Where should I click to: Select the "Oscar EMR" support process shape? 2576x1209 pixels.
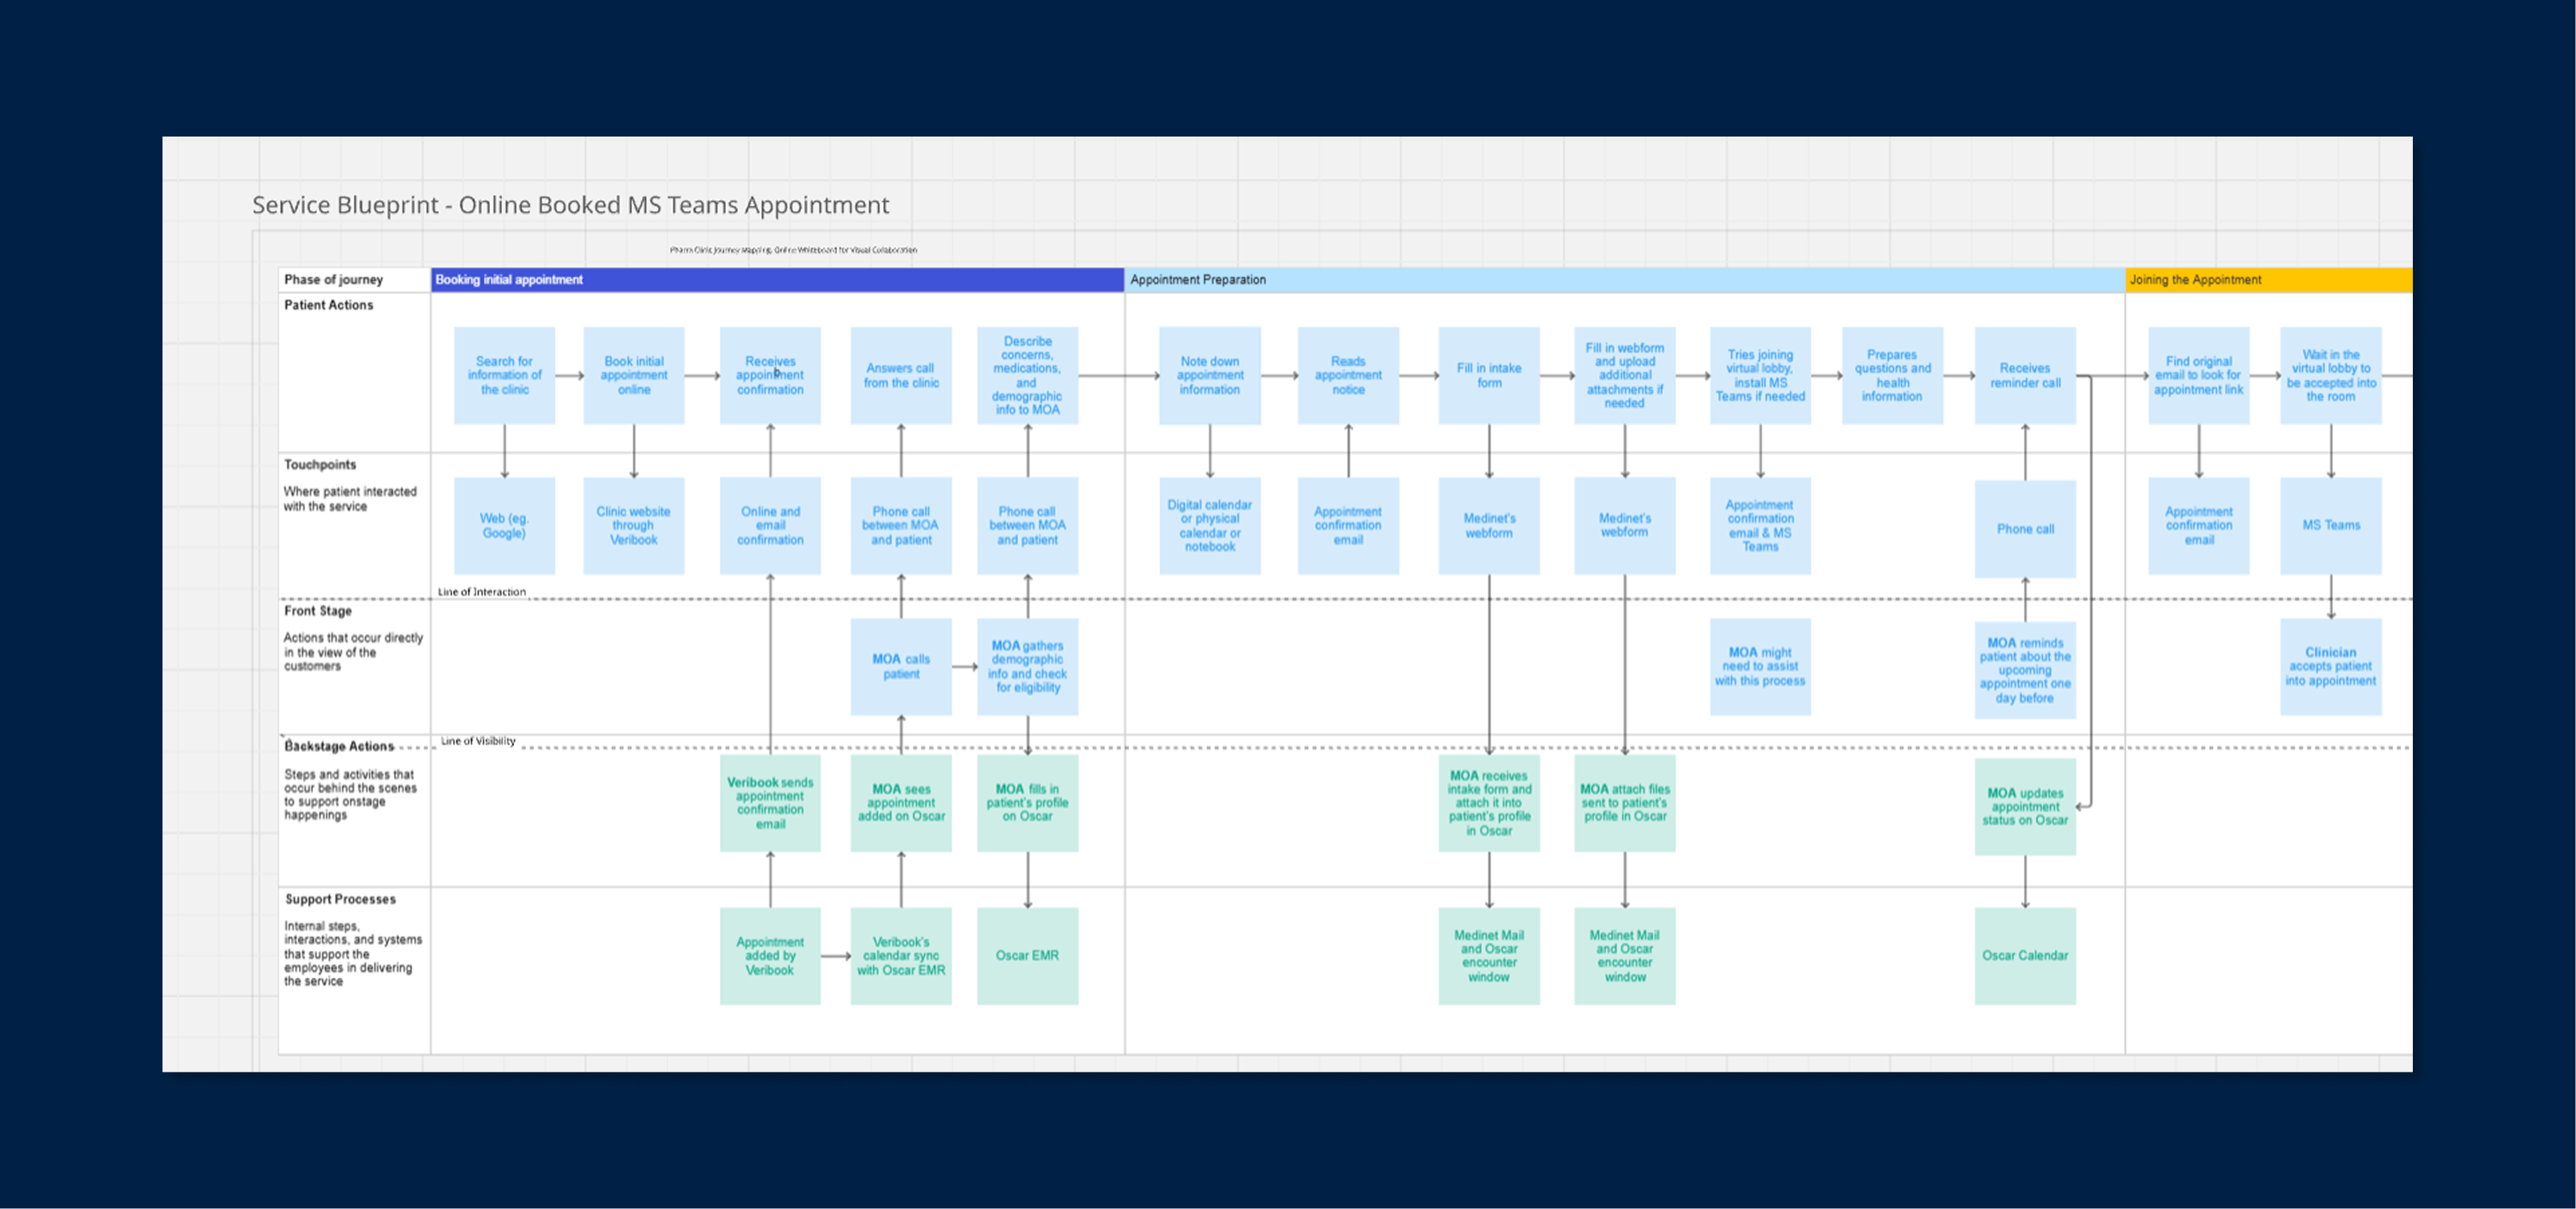pos(1027,955)
